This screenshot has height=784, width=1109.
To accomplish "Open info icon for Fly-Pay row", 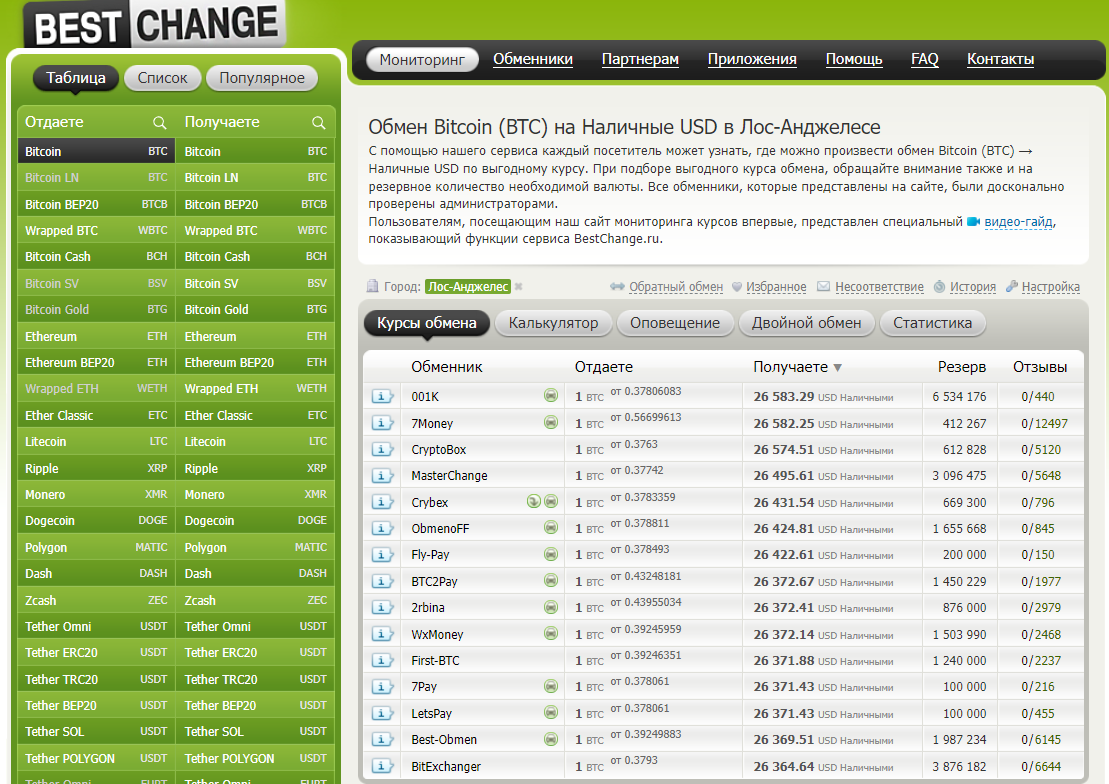I will 382,555.
